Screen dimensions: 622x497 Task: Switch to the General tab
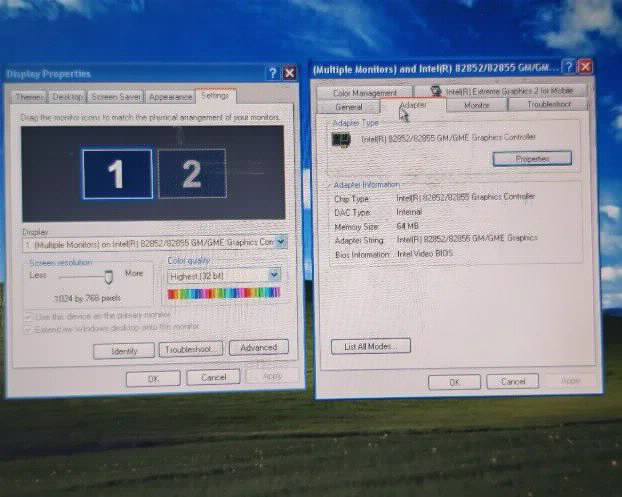coord(349,107)
